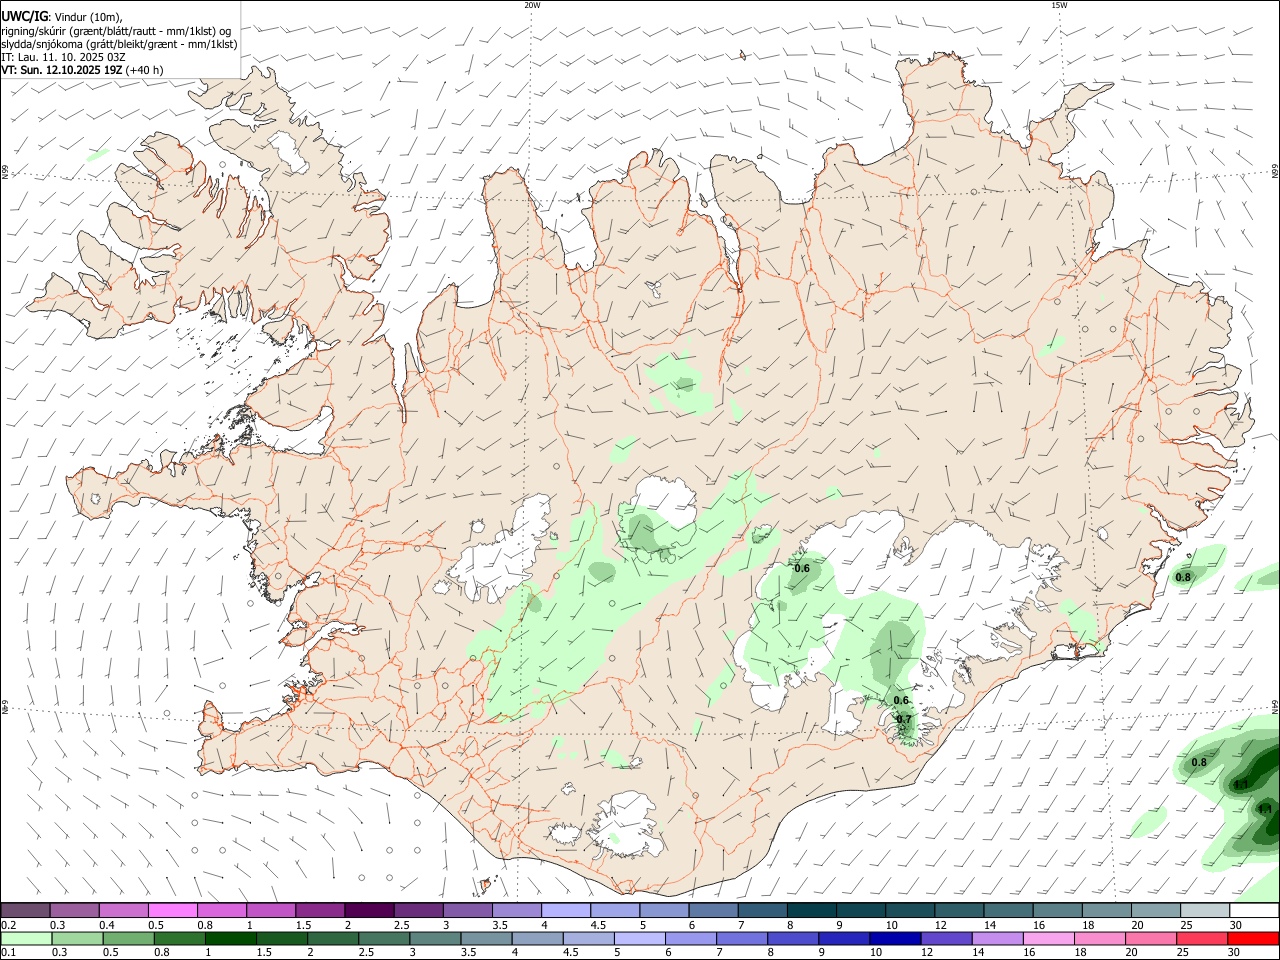The height and width of the screenshot is (960, 1280).
Task: Click the dark teal 8–9 snow swatch
Action: click(x=810, y=910)
